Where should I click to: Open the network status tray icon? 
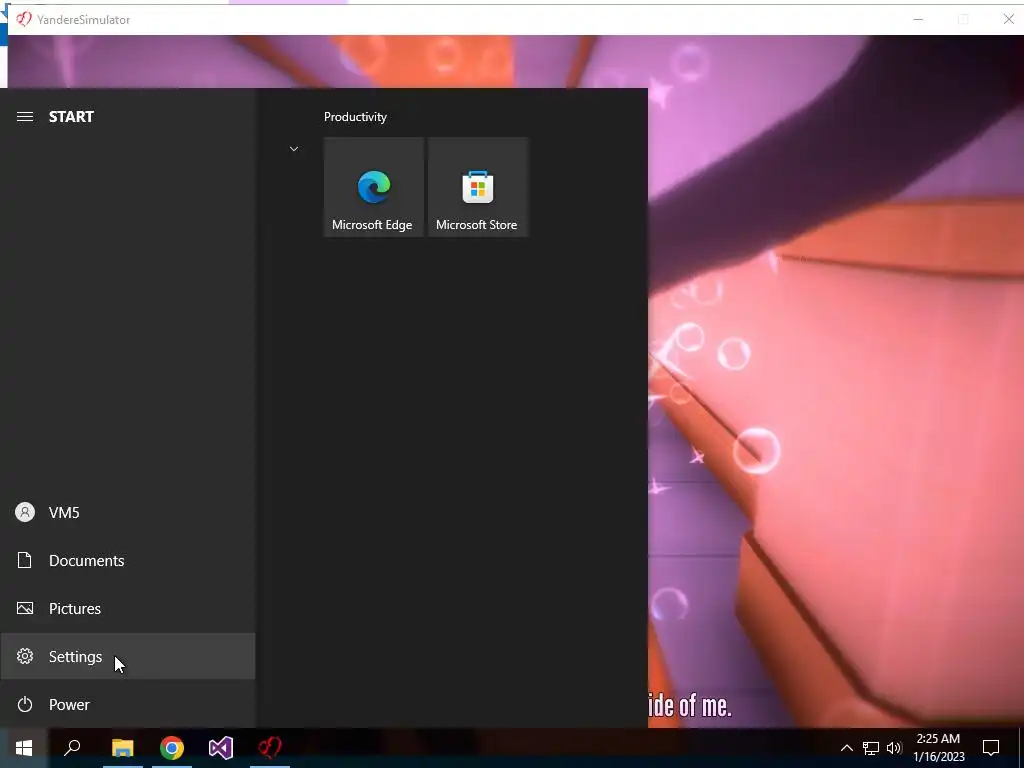click(x=871, y=748)
